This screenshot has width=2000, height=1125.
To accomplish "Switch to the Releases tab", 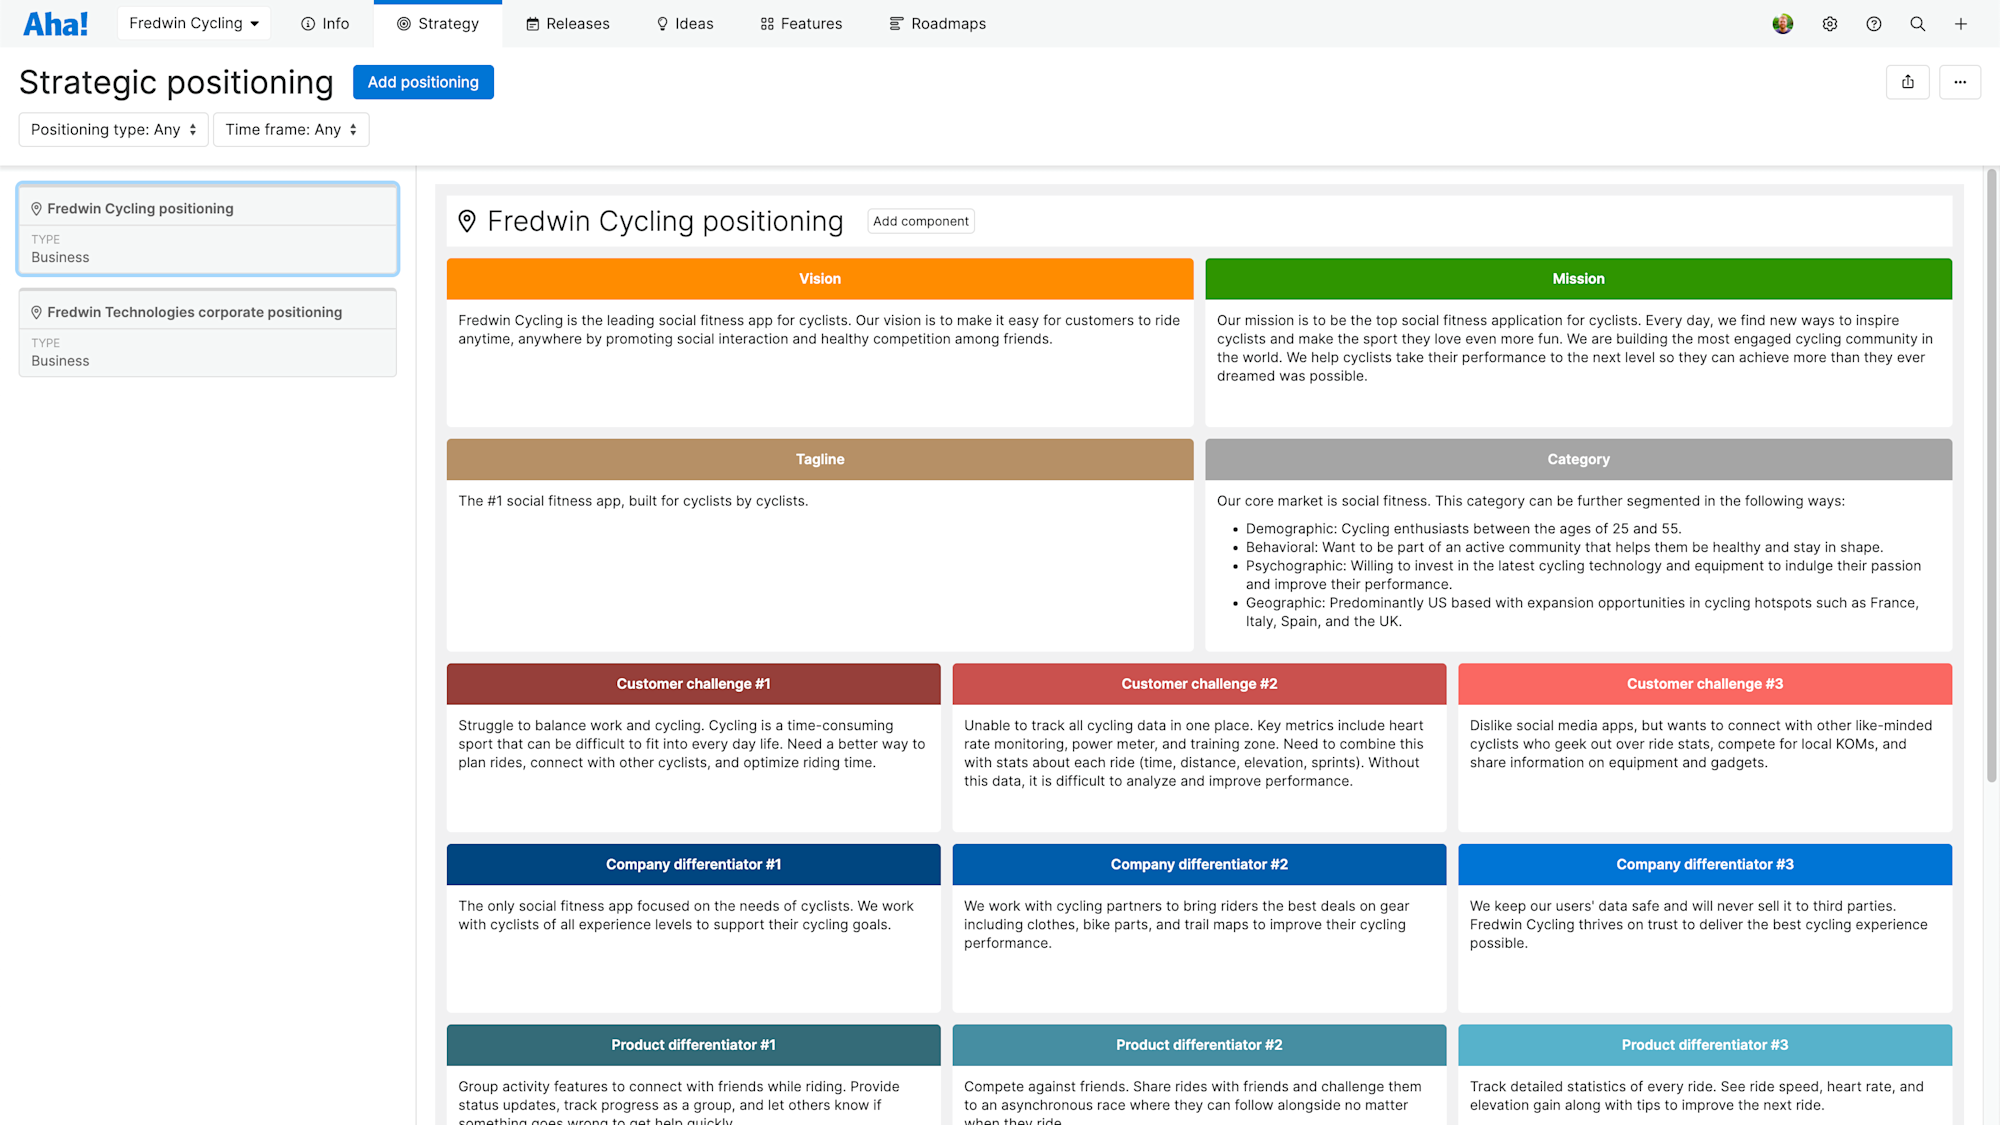I will click(x=567, y=23).
